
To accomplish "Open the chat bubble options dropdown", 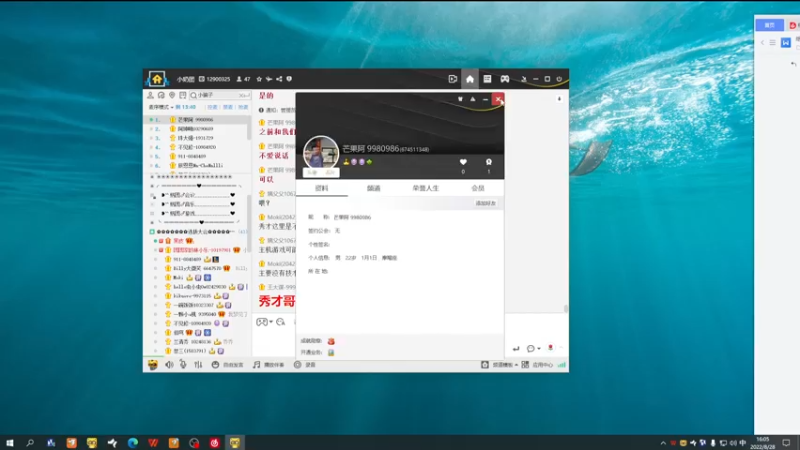I will pyautogui.click(x=533, y=348).
